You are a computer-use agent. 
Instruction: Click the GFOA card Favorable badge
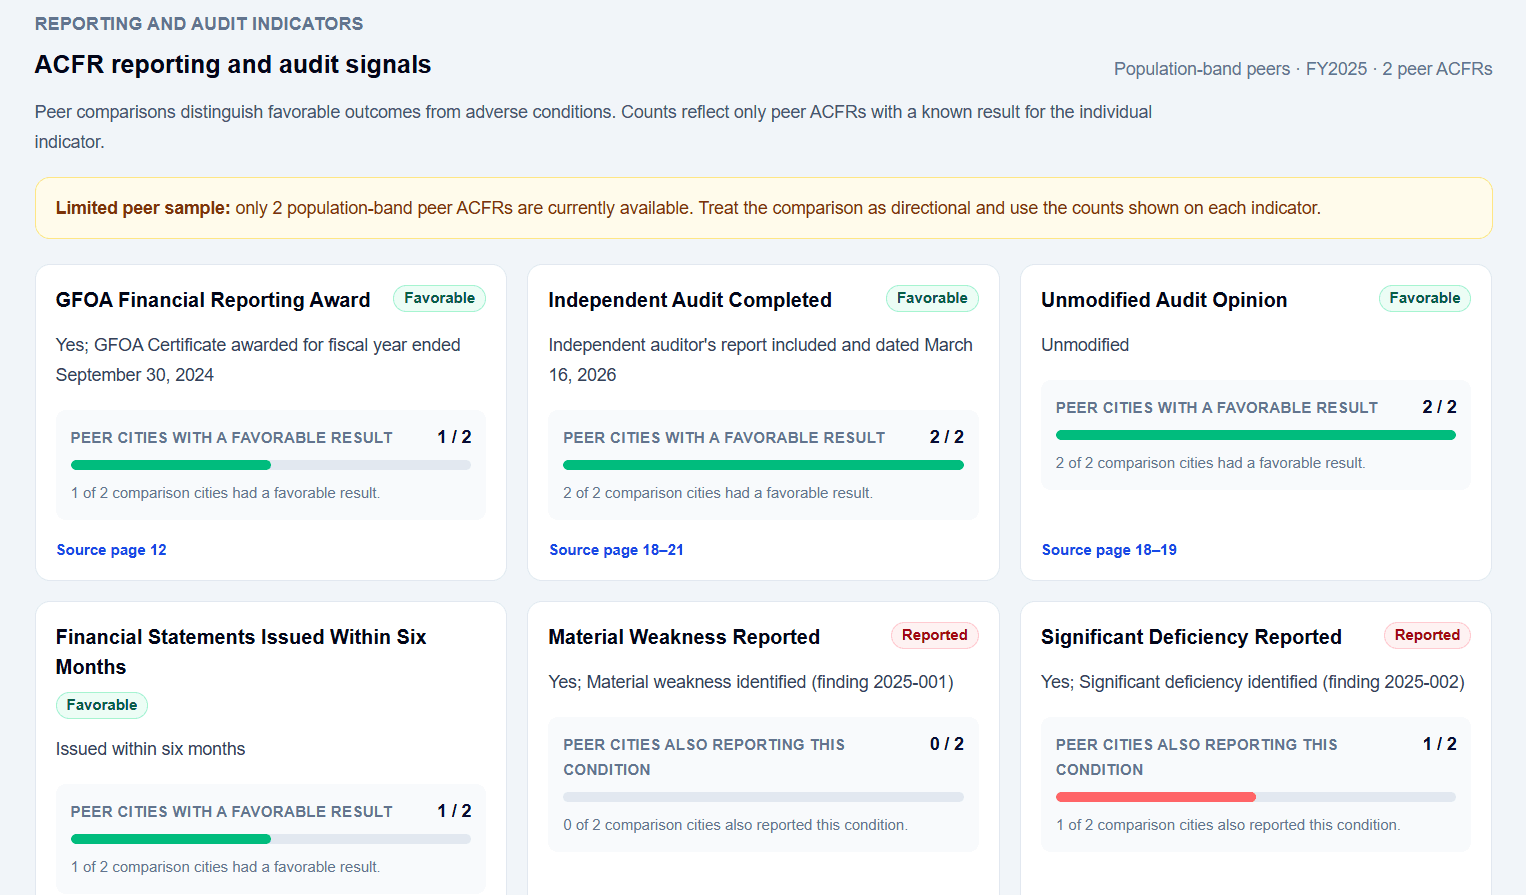(439, 298)
